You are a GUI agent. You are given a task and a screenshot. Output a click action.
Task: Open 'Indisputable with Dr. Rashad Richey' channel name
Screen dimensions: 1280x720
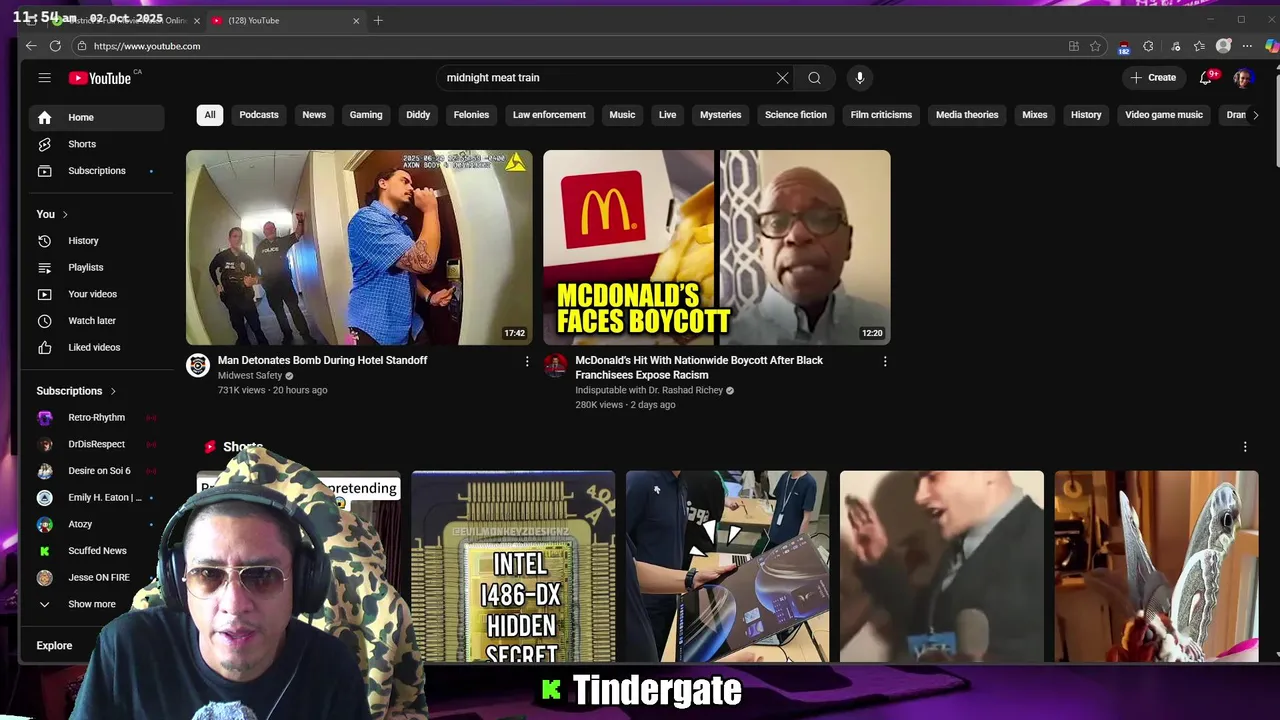[x=649, y=390]
